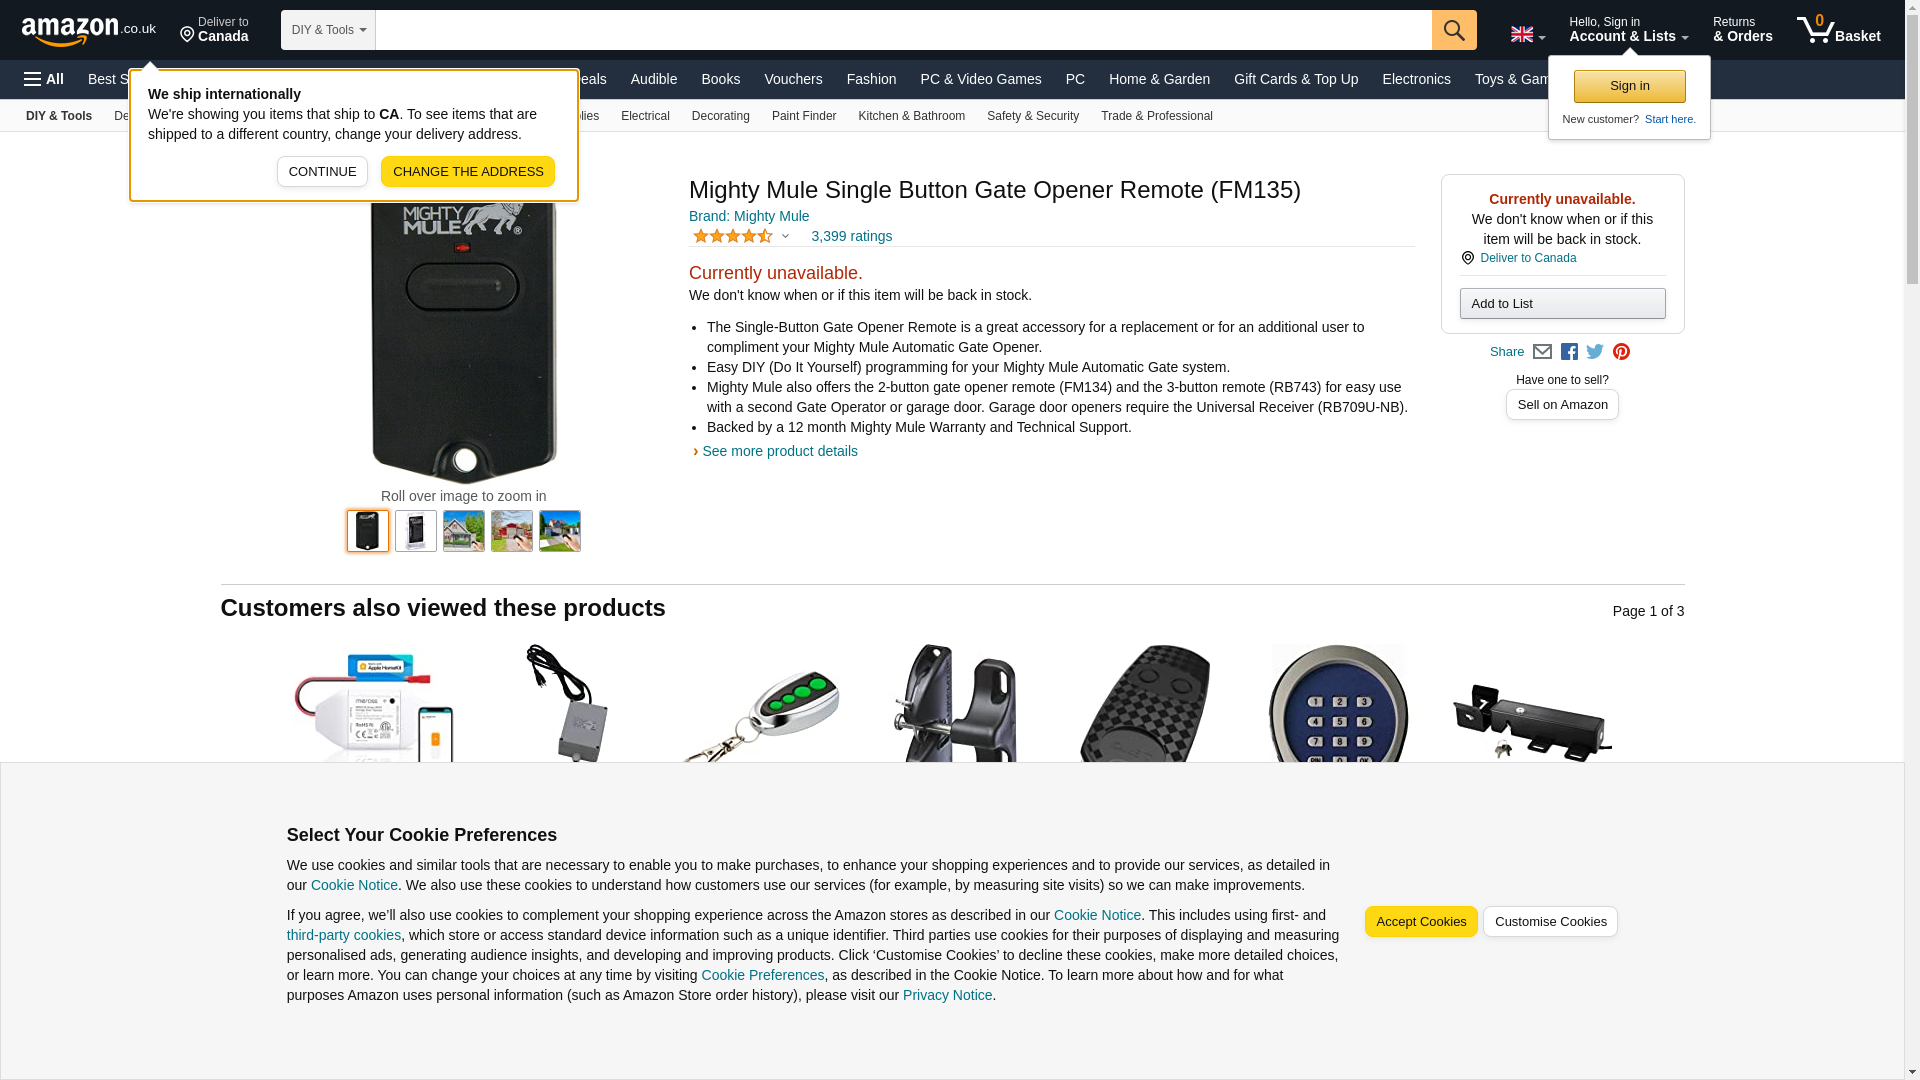Open the Amazon.co.uk home logo
This screenshot has height=1080, width=1920.
[89, 30]
